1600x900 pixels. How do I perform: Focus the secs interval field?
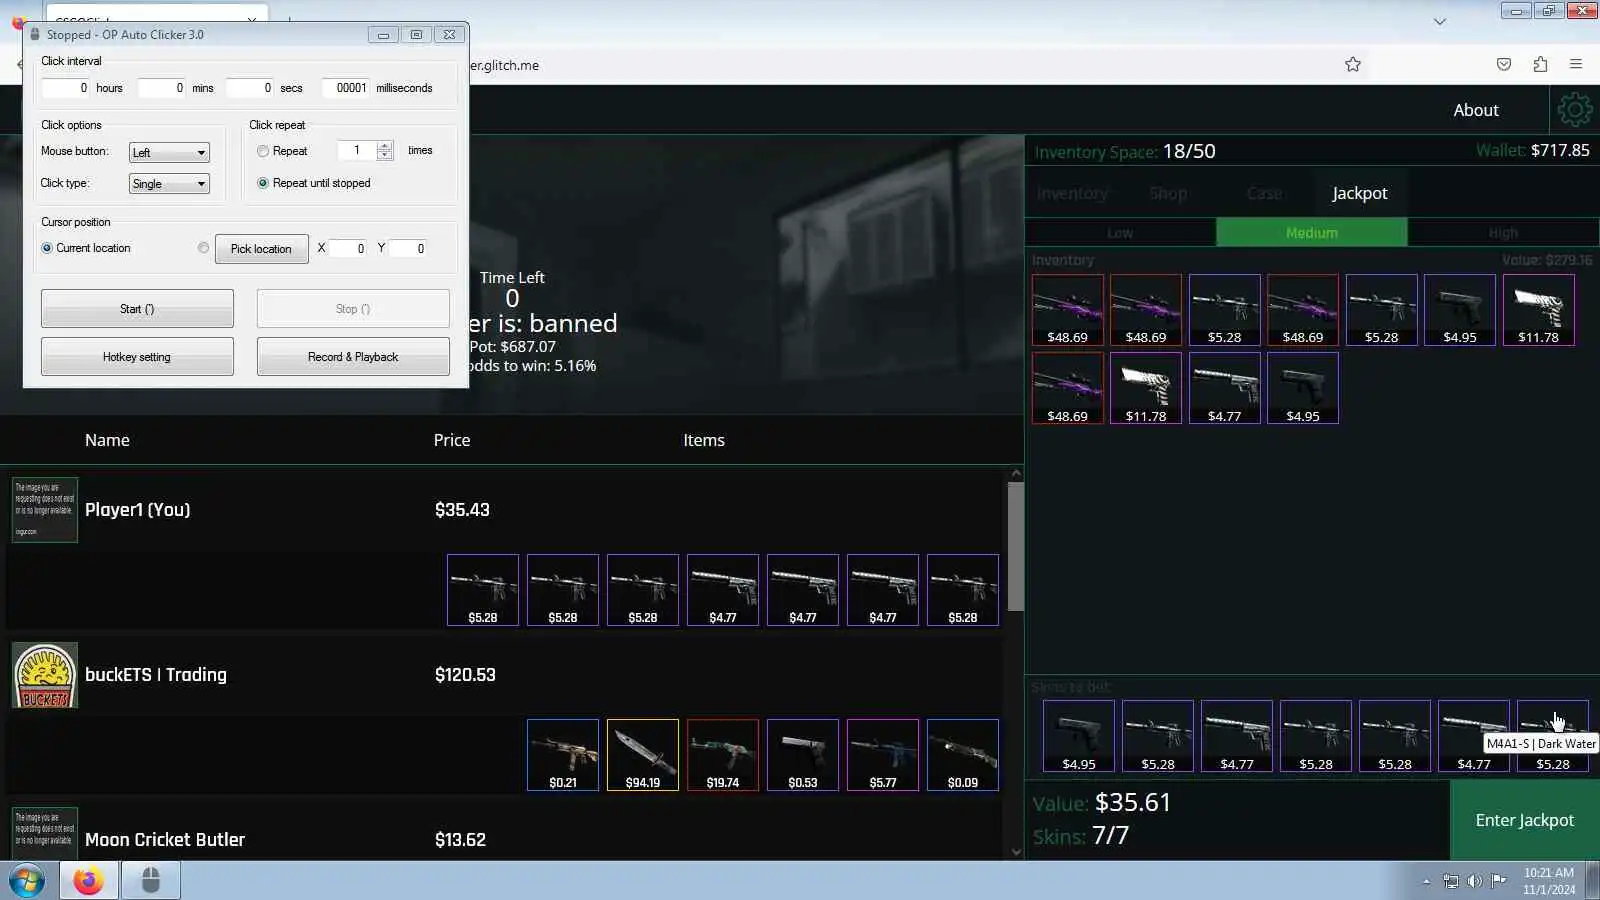tap(250, 88)
